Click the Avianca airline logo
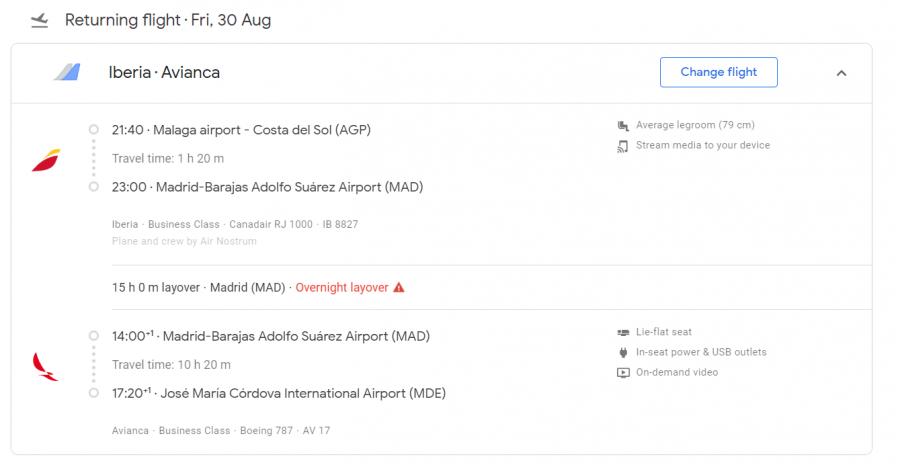 [46, 366]
